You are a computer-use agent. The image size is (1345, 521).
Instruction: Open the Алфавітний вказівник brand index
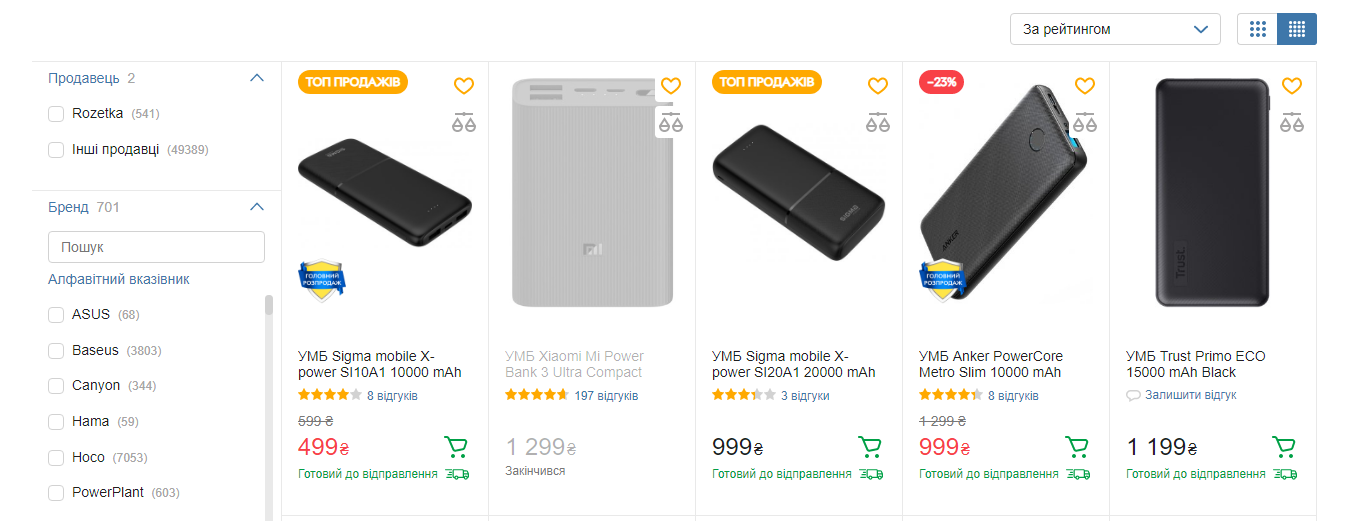[119, 279]
